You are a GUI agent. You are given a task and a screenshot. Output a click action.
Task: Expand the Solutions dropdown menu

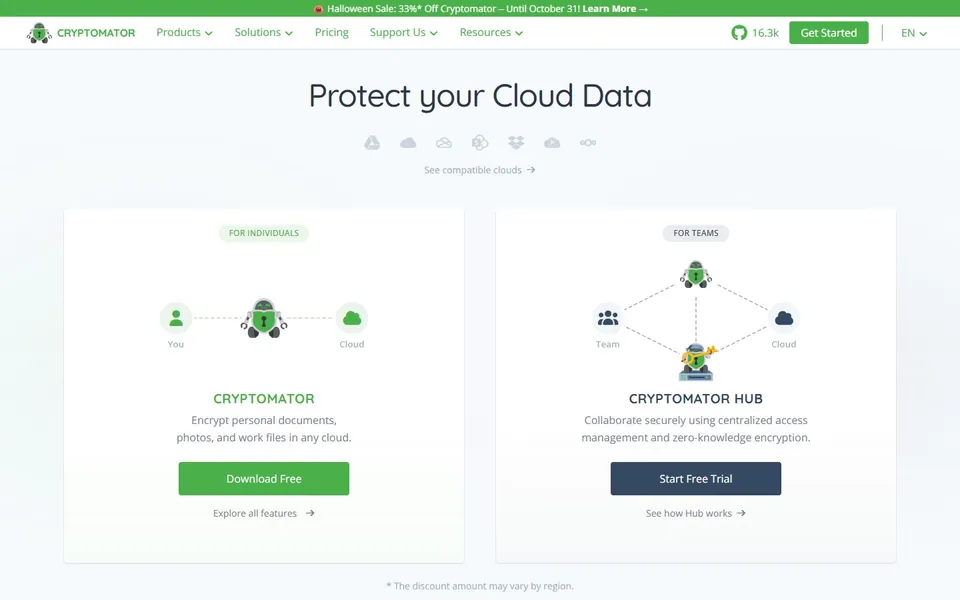click(263, 32)
